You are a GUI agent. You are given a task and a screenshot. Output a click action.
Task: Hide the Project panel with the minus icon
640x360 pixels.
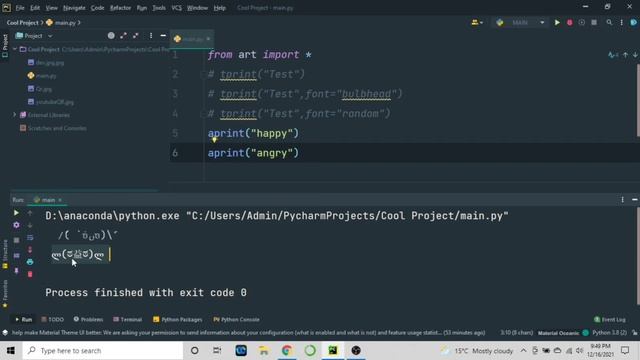tap(163, 36)
